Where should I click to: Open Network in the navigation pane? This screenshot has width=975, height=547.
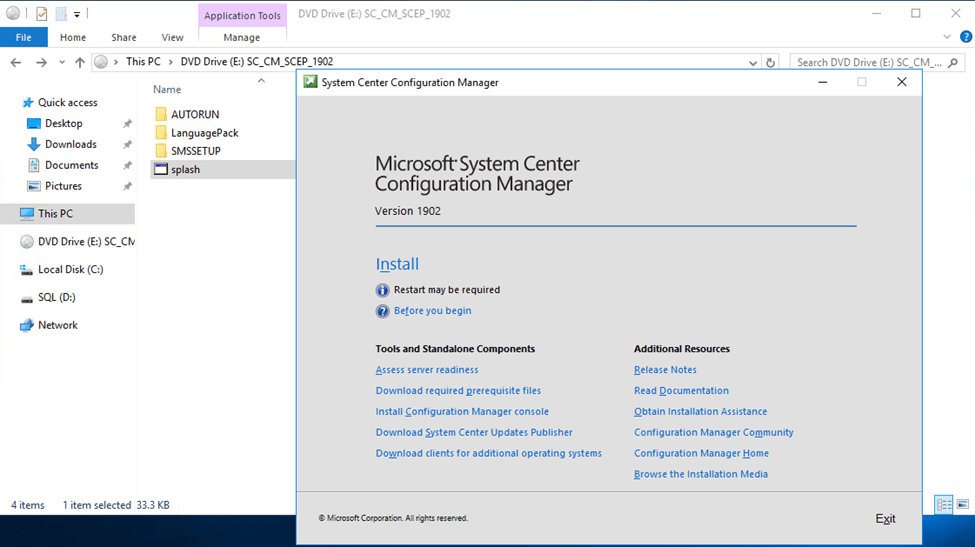(57, 325)
